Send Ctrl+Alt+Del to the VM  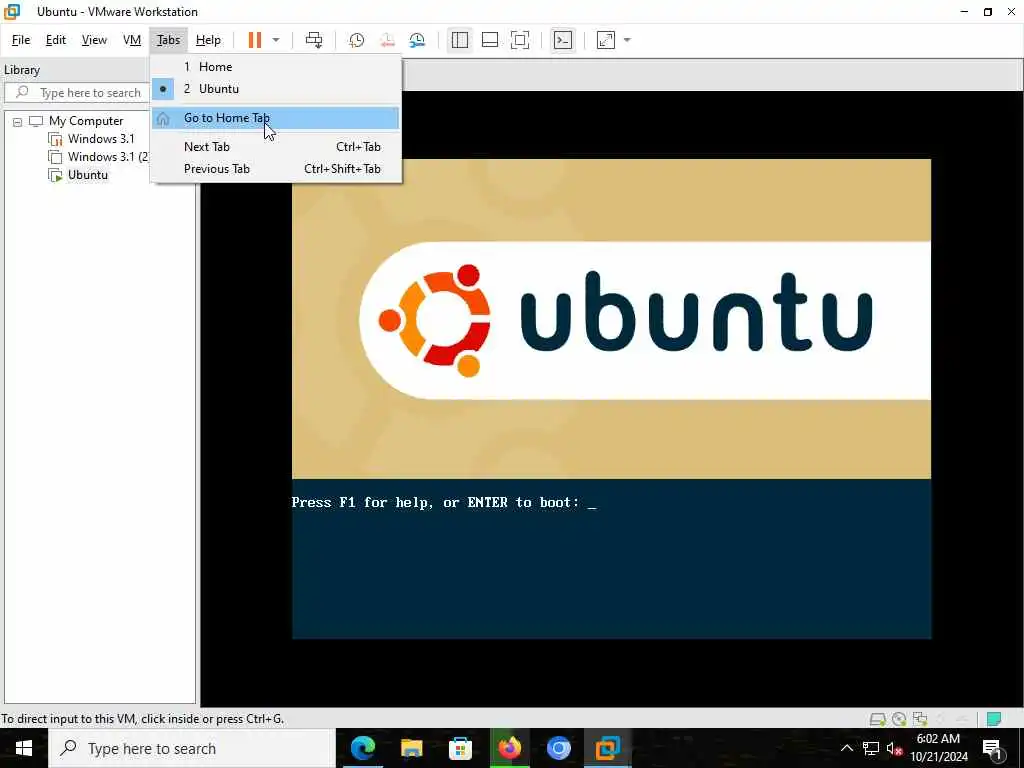click(x=314, y=40)
